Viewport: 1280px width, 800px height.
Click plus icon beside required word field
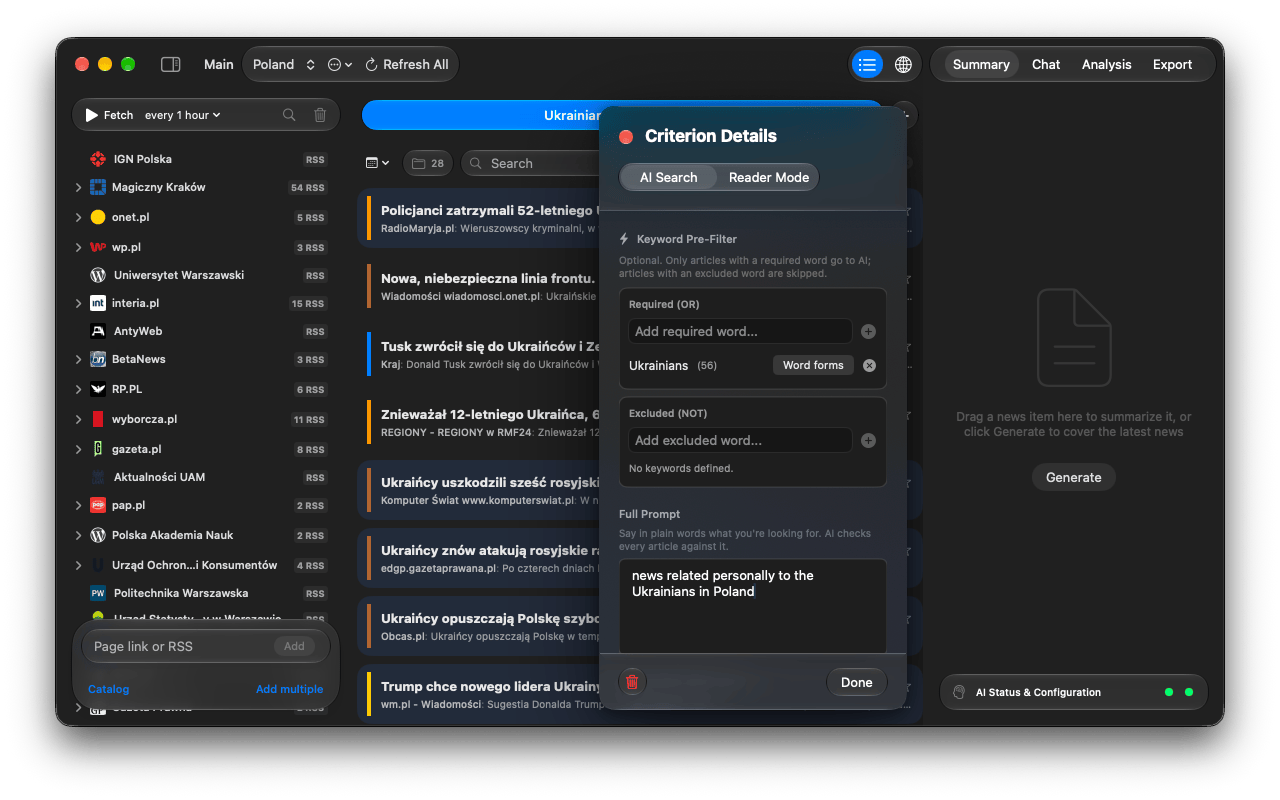tap(868, 331)
